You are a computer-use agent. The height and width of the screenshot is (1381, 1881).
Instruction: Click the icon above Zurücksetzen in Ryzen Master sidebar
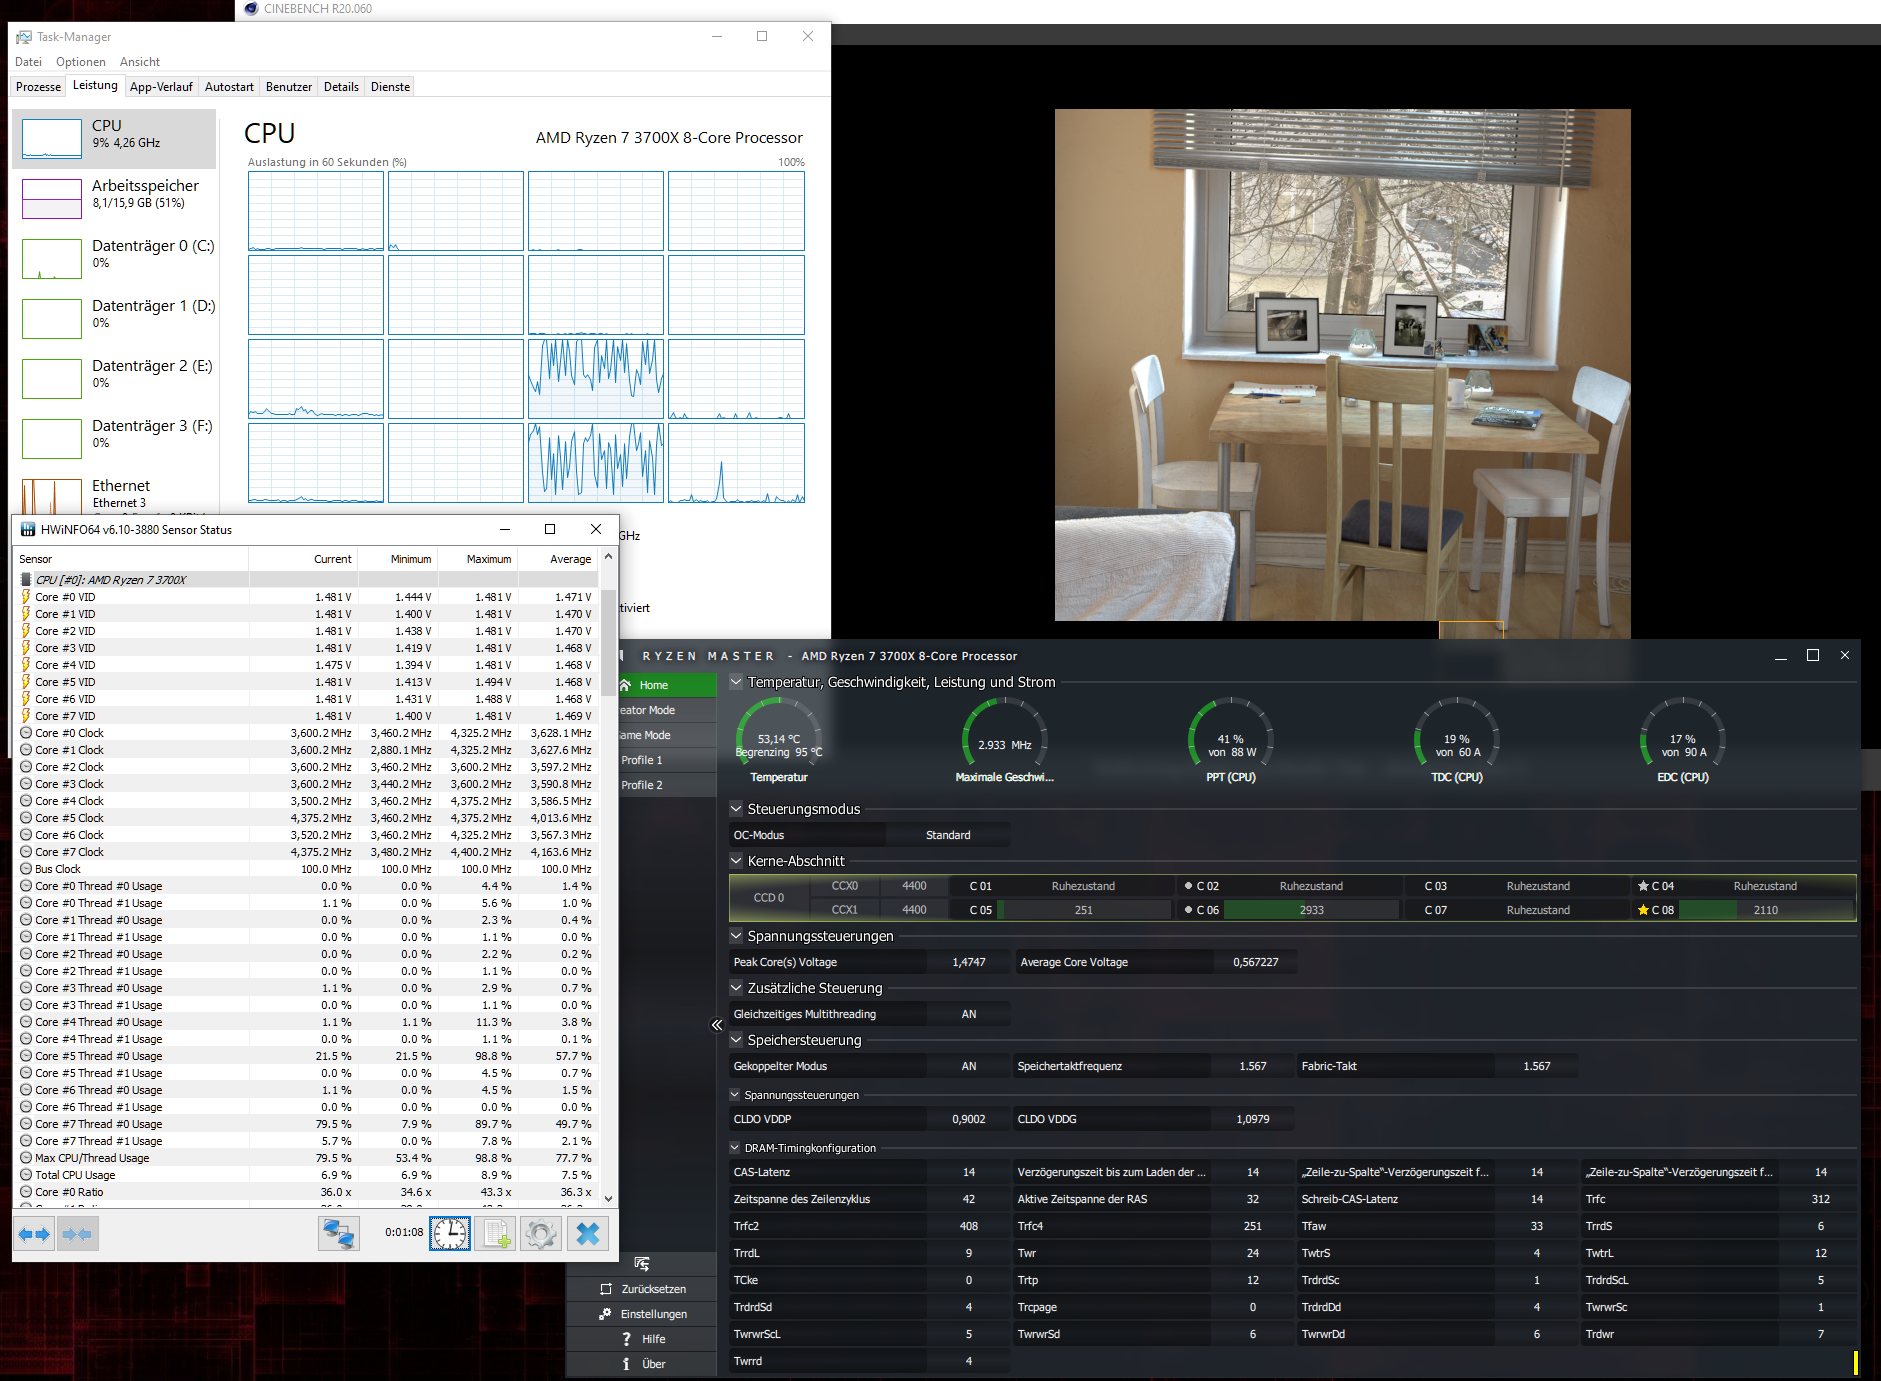click(x=642, y=1264)
